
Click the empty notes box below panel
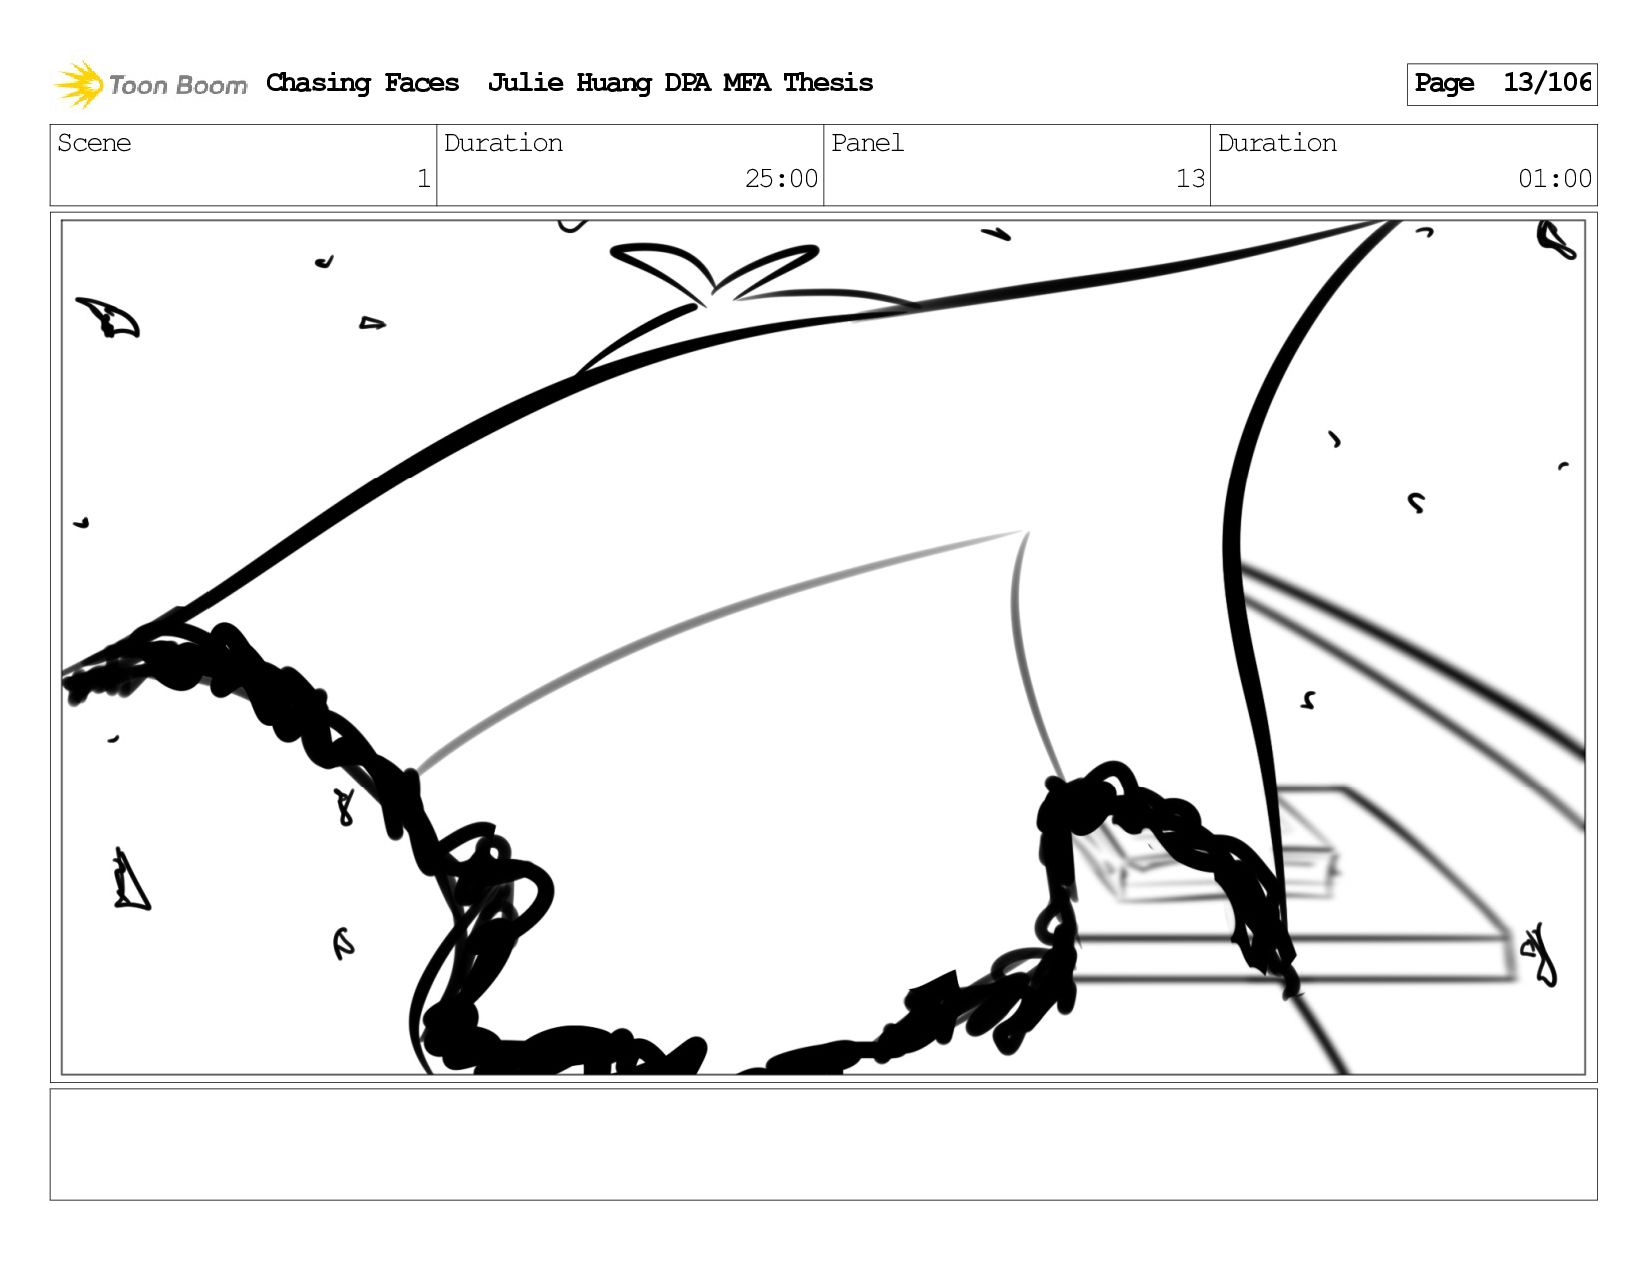point(823,1144)
